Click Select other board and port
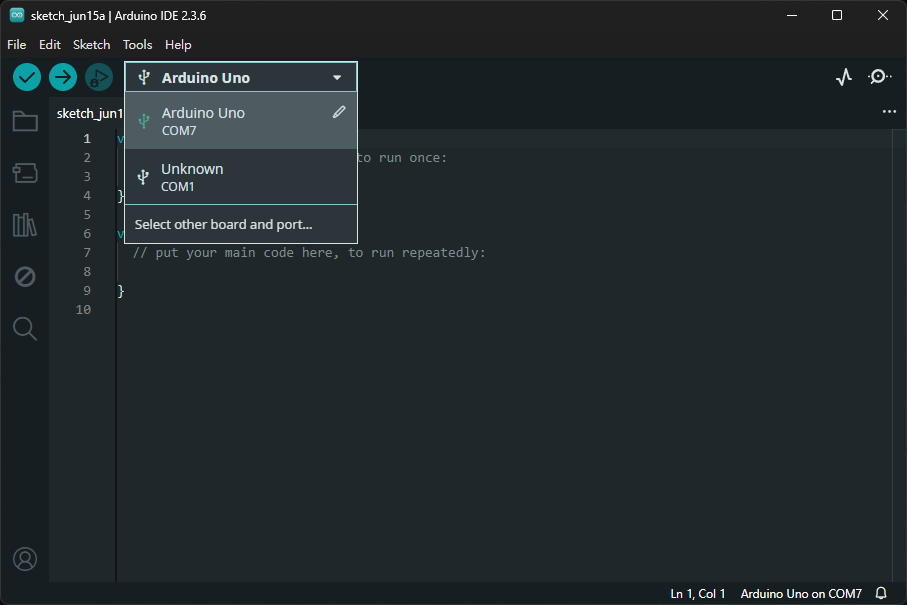907x605 pixels. pyautogui.click(x=224, y=224)
